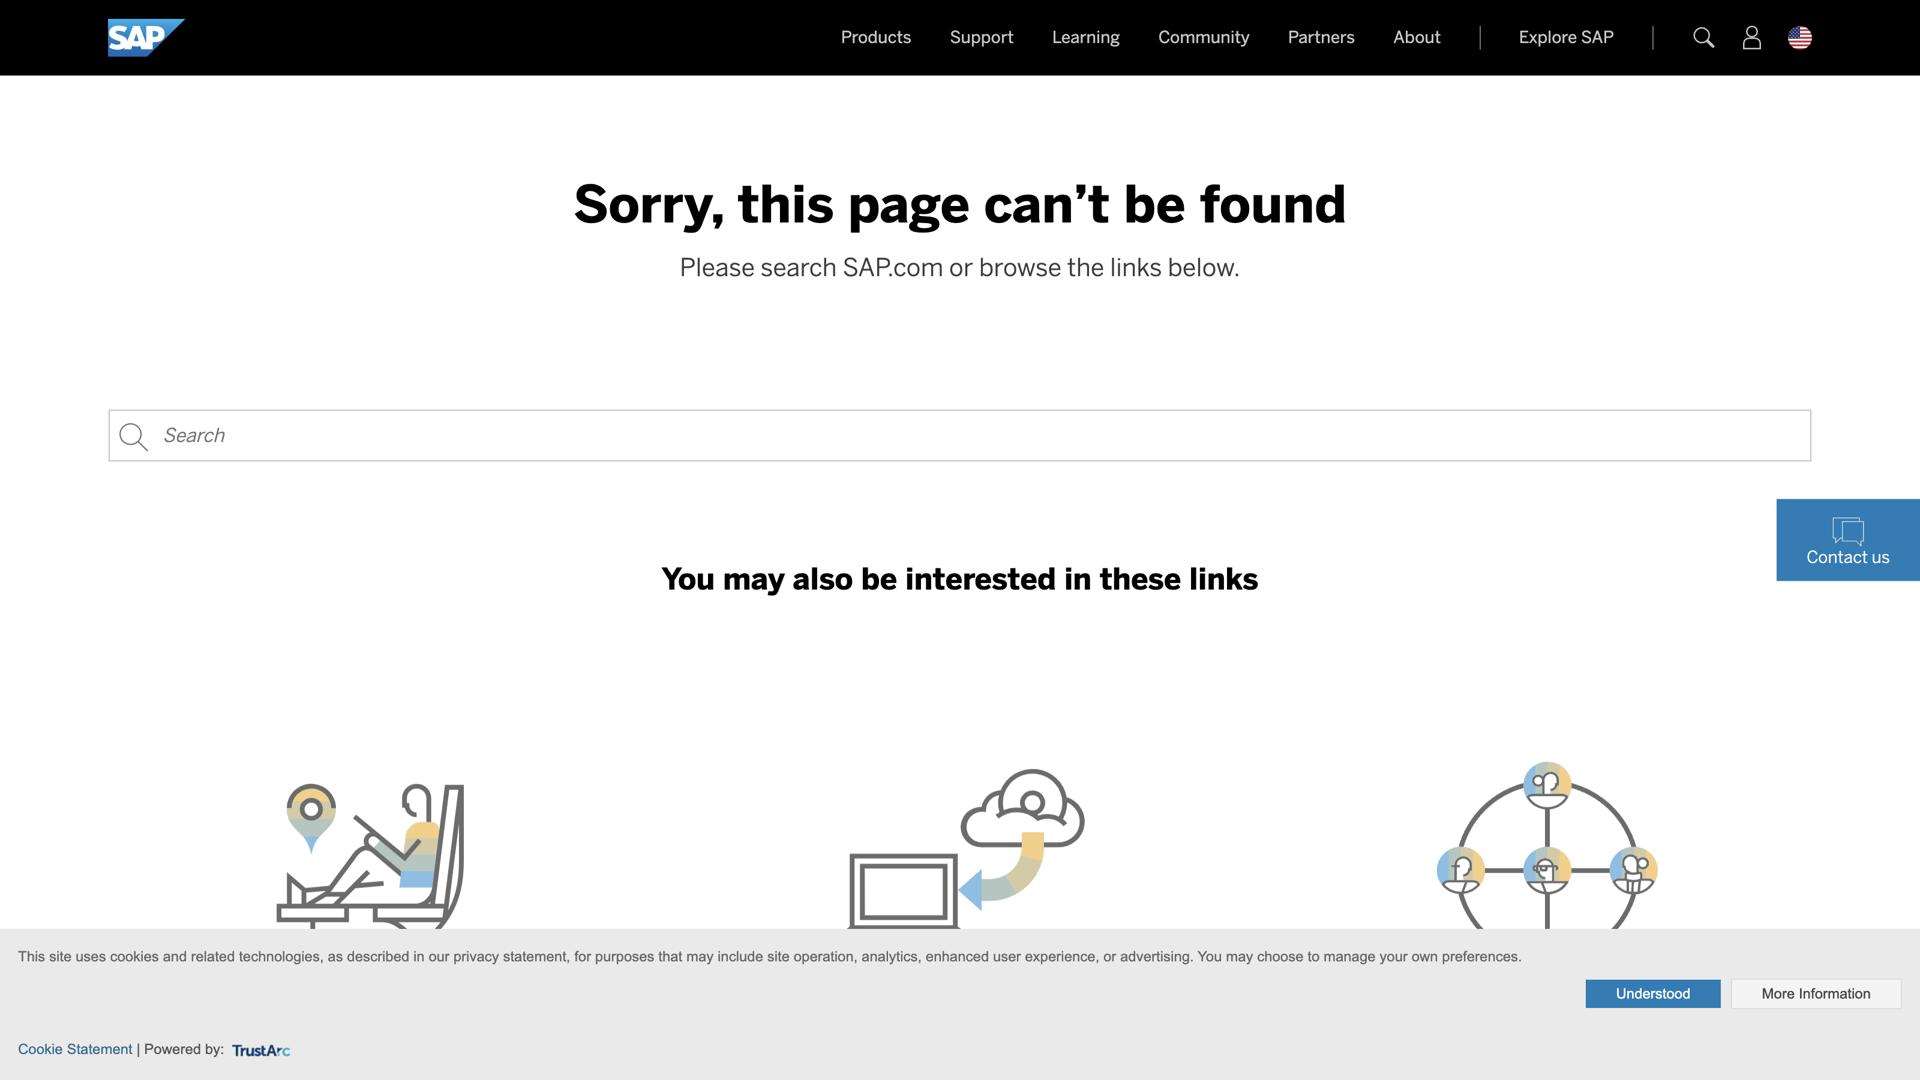
Task: Expand the Learning menu
Action: [1086, 38]
